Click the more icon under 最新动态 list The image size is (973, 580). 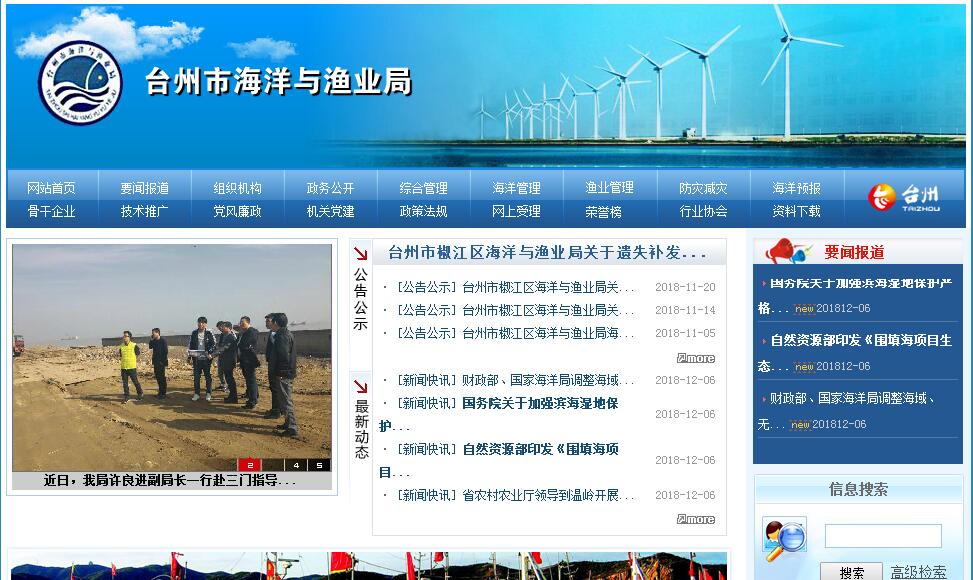pyautogui.click(x=695, y=519)
